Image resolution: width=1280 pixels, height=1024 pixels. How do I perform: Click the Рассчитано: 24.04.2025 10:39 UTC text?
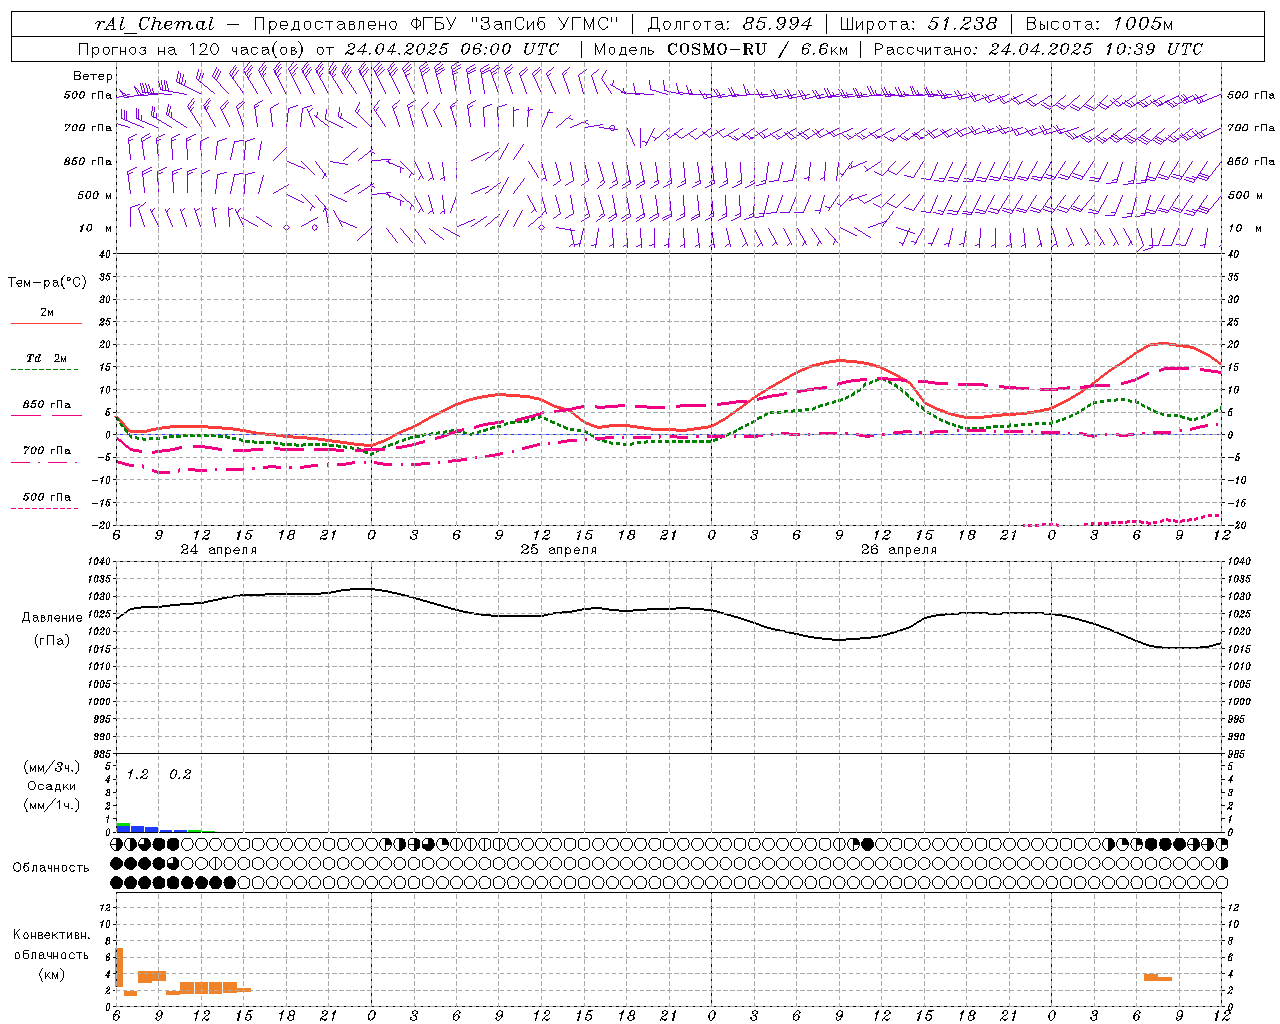click(x=1038, y=49)
